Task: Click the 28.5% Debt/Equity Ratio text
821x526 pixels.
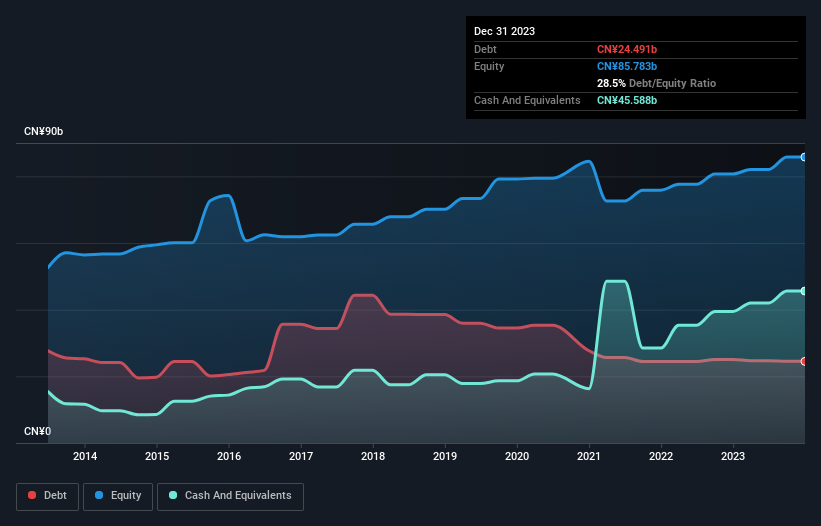Action: 656,83
